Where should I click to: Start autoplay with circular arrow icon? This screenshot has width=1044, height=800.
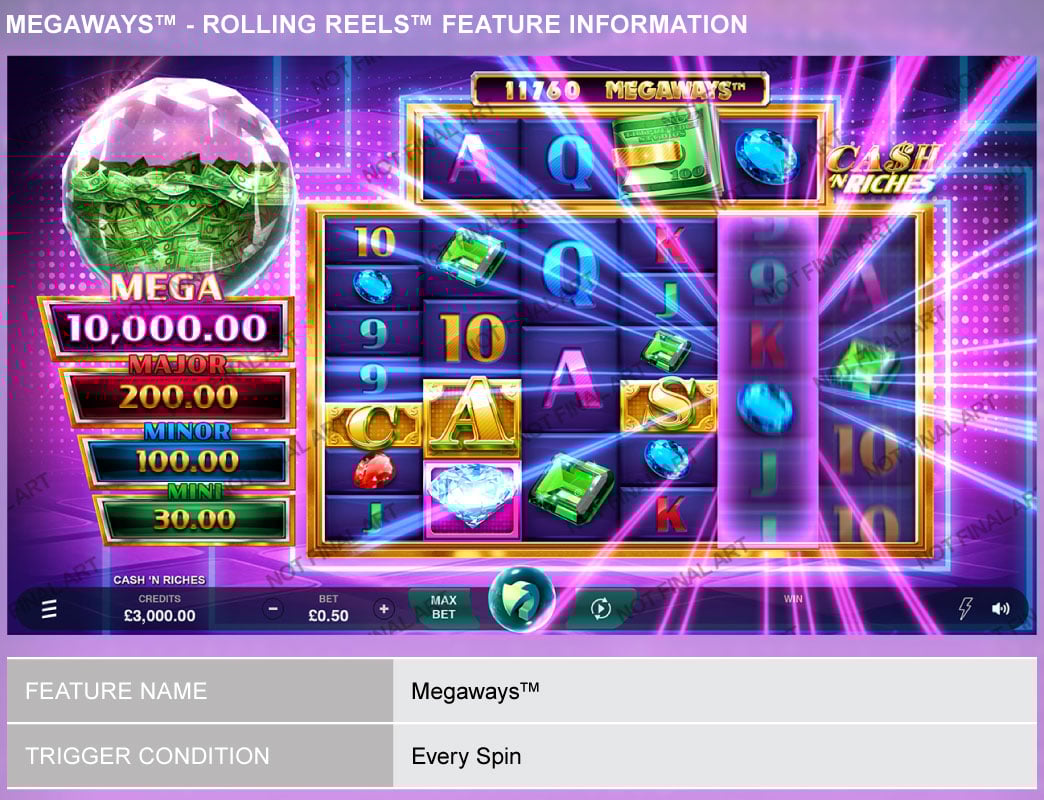click(600, 608)
